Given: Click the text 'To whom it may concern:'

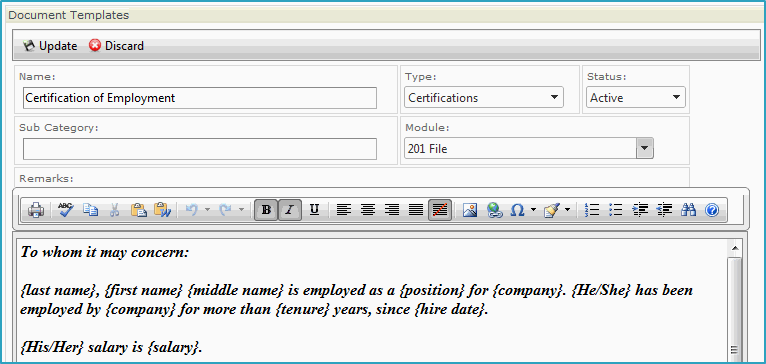Looking at the screenshot, I should [105, 253].
